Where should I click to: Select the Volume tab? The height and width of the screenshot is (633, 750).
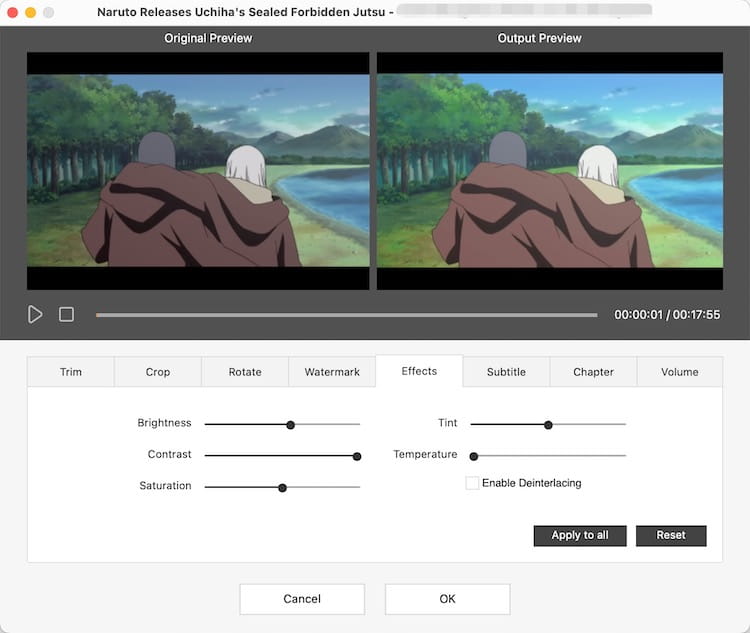pyautogui.click(x=680, y=372)
